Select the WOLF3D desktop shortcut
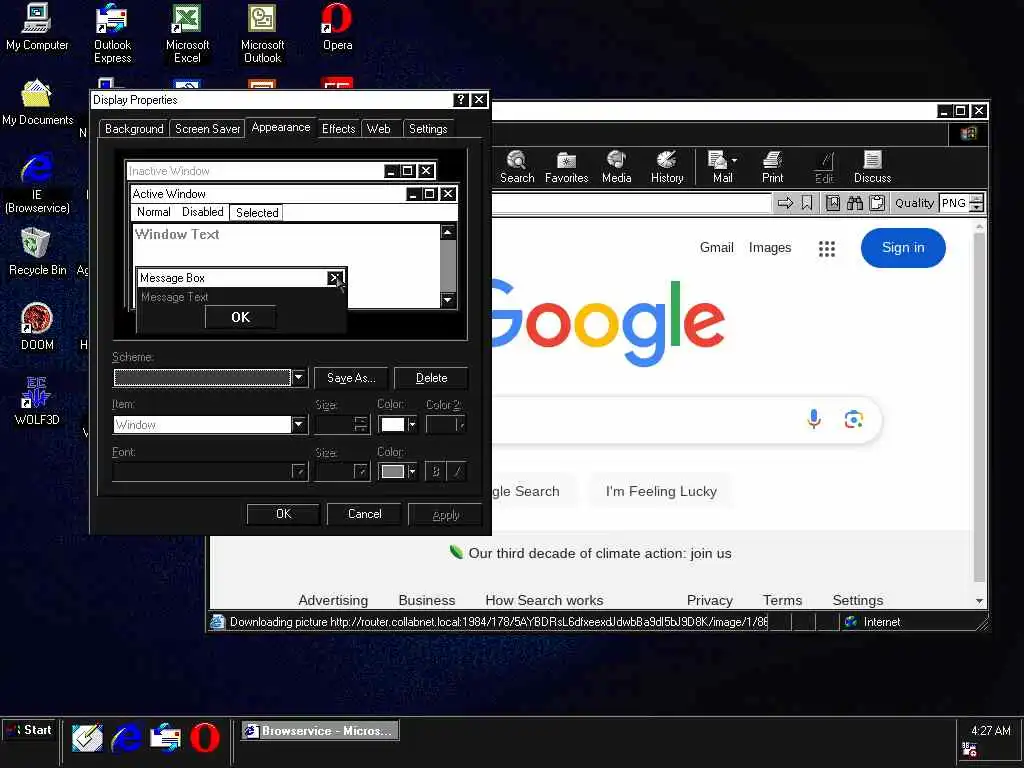 [x=37, y=401]
